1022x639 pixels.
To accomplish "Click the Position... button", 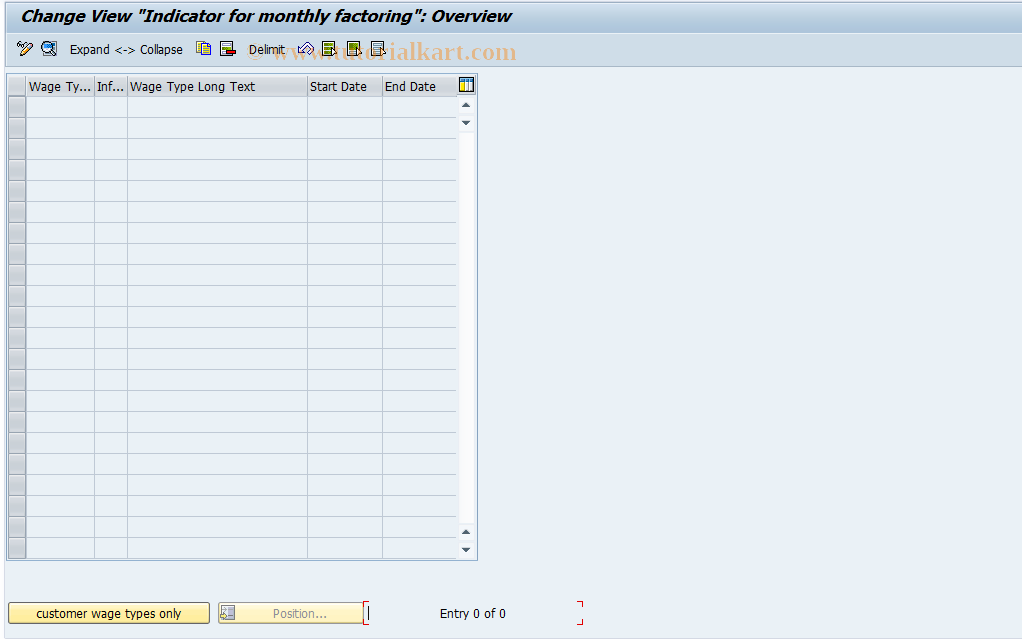I will [x=291, y=614].
